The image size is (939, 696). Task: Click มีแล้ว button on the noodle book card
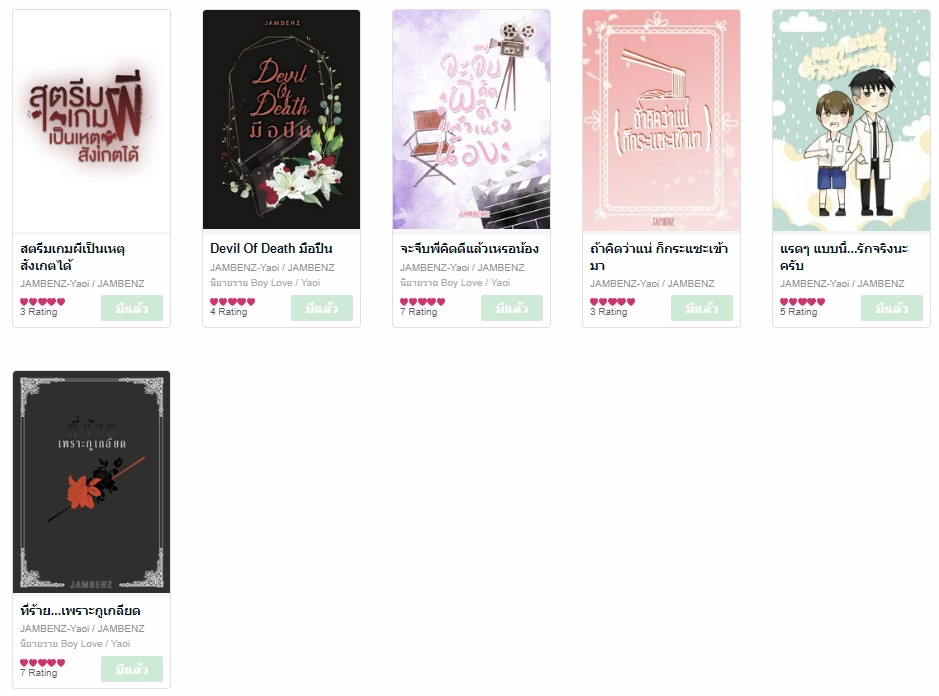(x=701, y=308)
